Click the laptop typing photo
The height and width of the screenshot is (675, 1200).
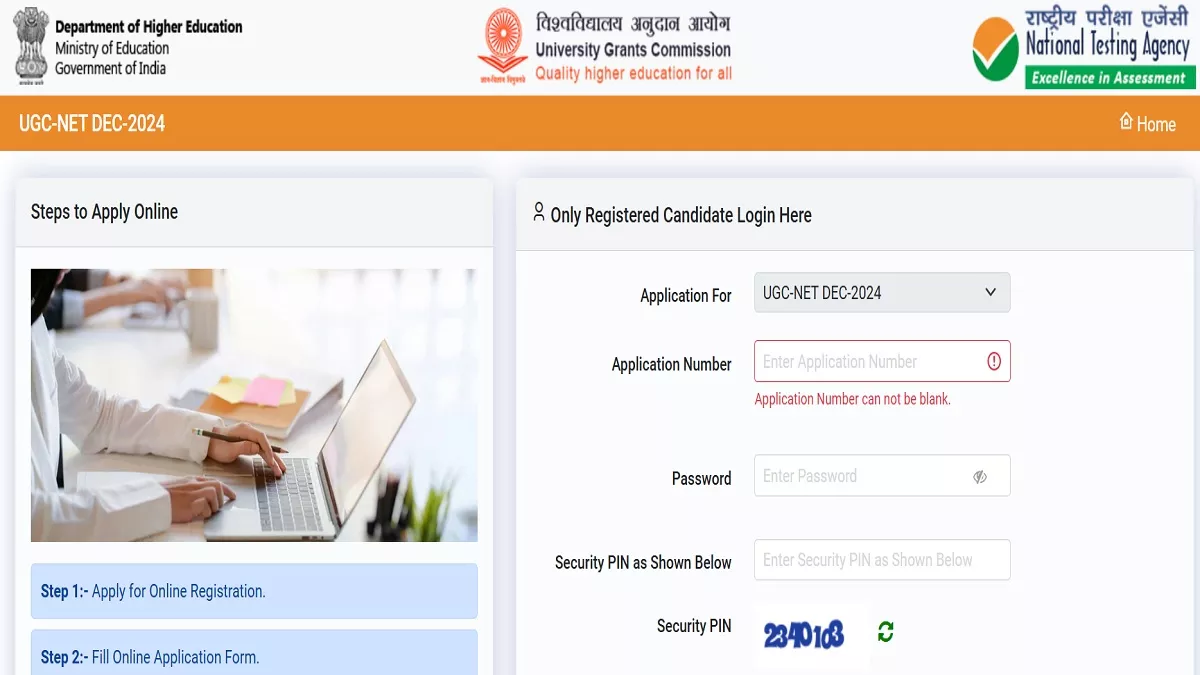pyautogui.click(x=254, y=405)
